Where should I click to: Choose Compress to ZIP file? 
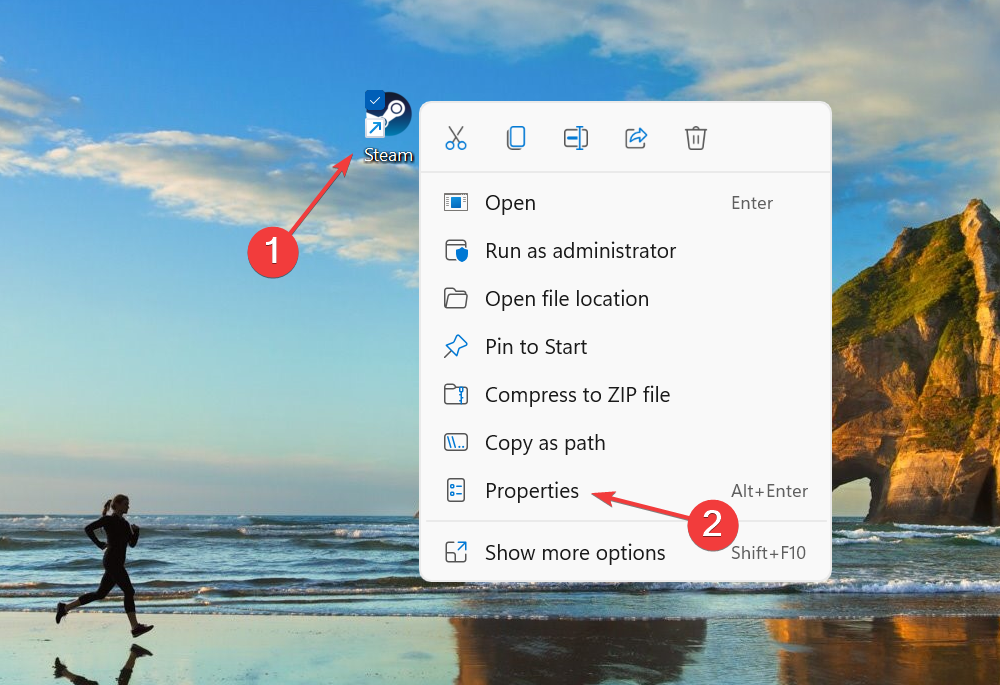tap(625, 395)
